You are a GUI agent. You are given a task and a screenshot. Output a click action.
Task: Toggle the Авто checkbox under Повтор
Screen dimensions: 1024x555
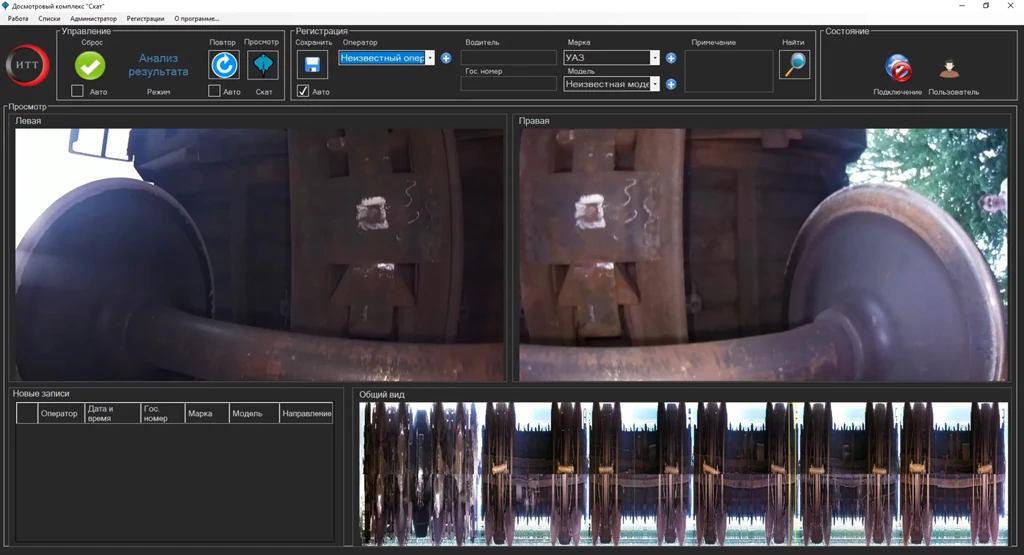(214, 92)
